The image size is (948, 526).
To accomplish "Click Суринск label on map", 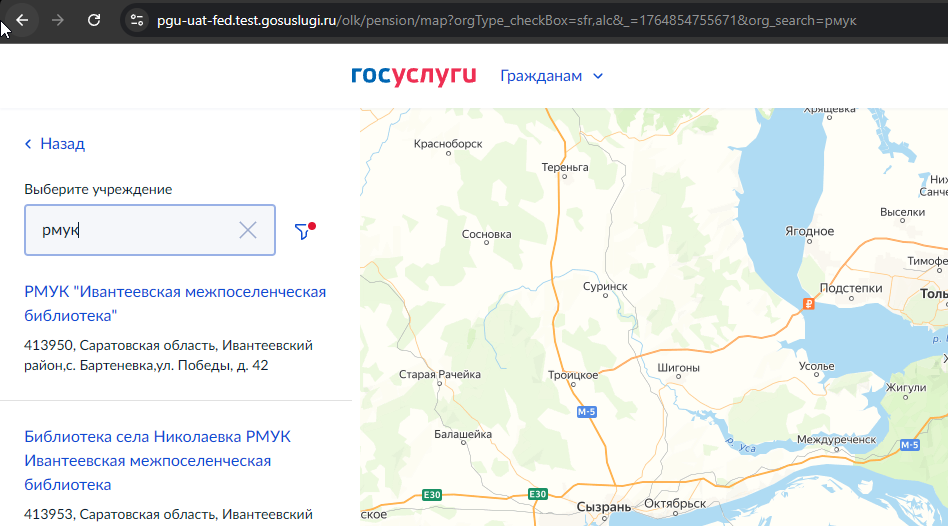I will click(605, 286).
